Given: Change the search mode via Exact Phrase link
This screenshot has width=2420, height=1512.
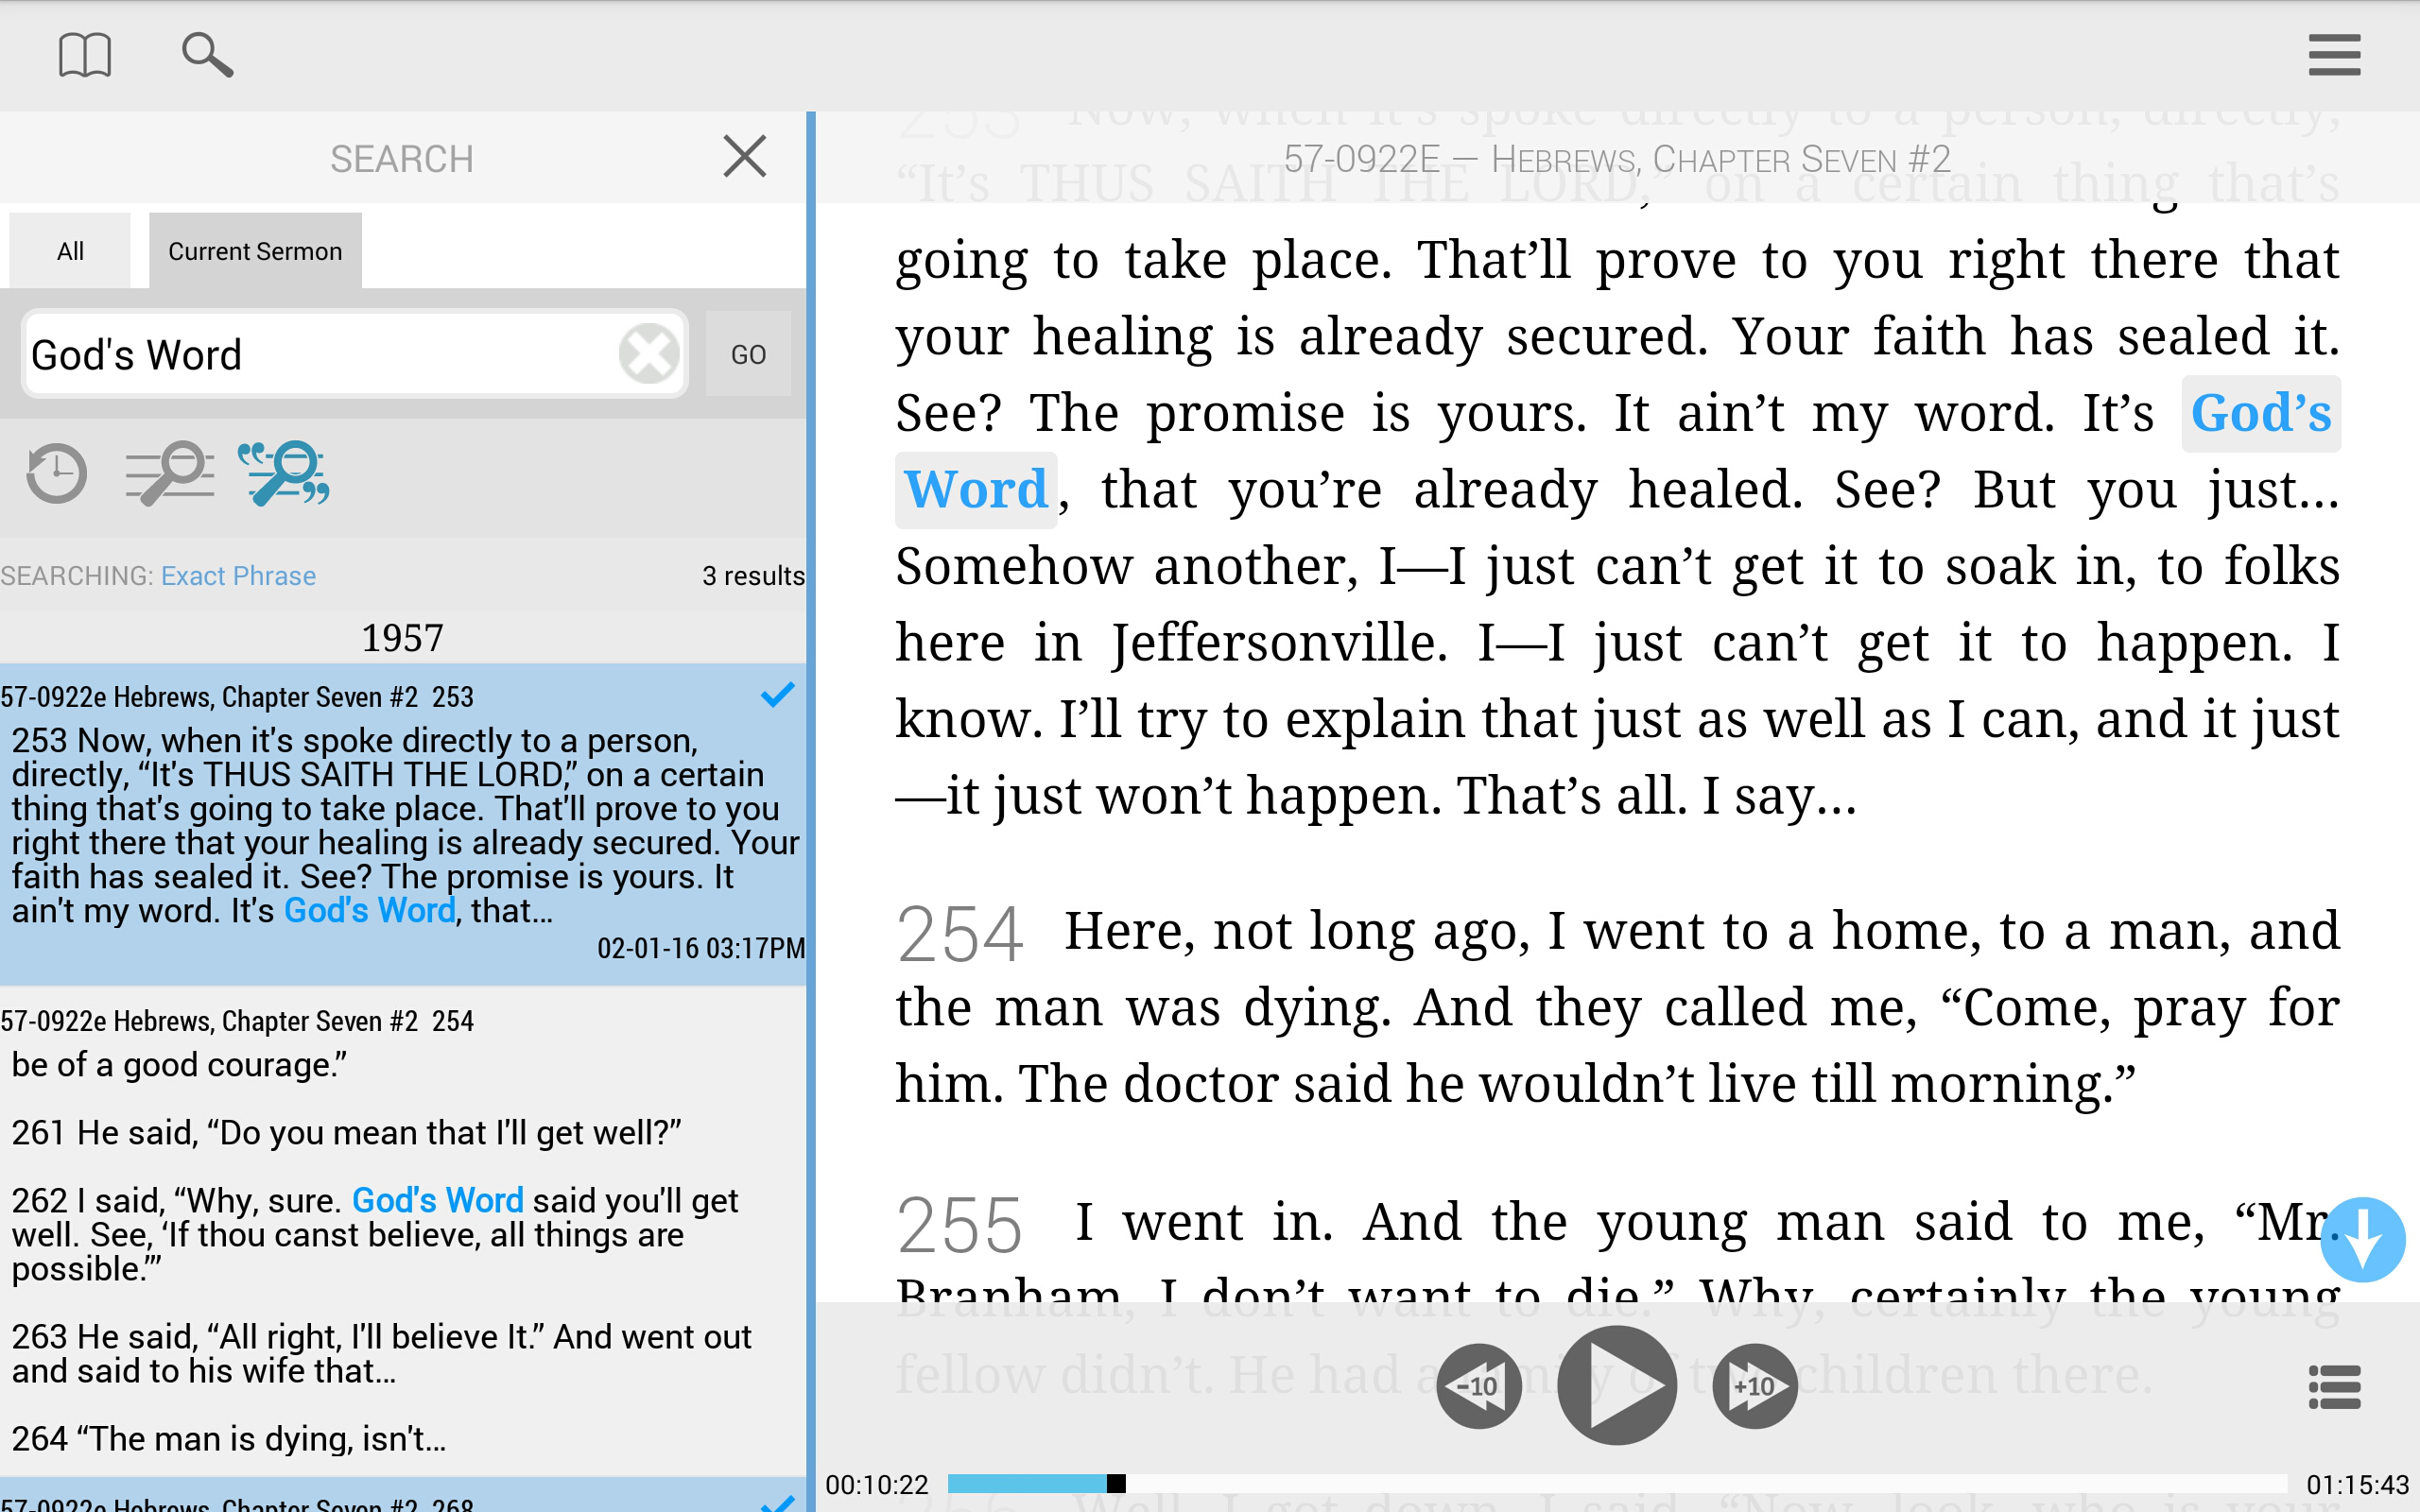Looking at the screenshot, I should pos(238,575).
